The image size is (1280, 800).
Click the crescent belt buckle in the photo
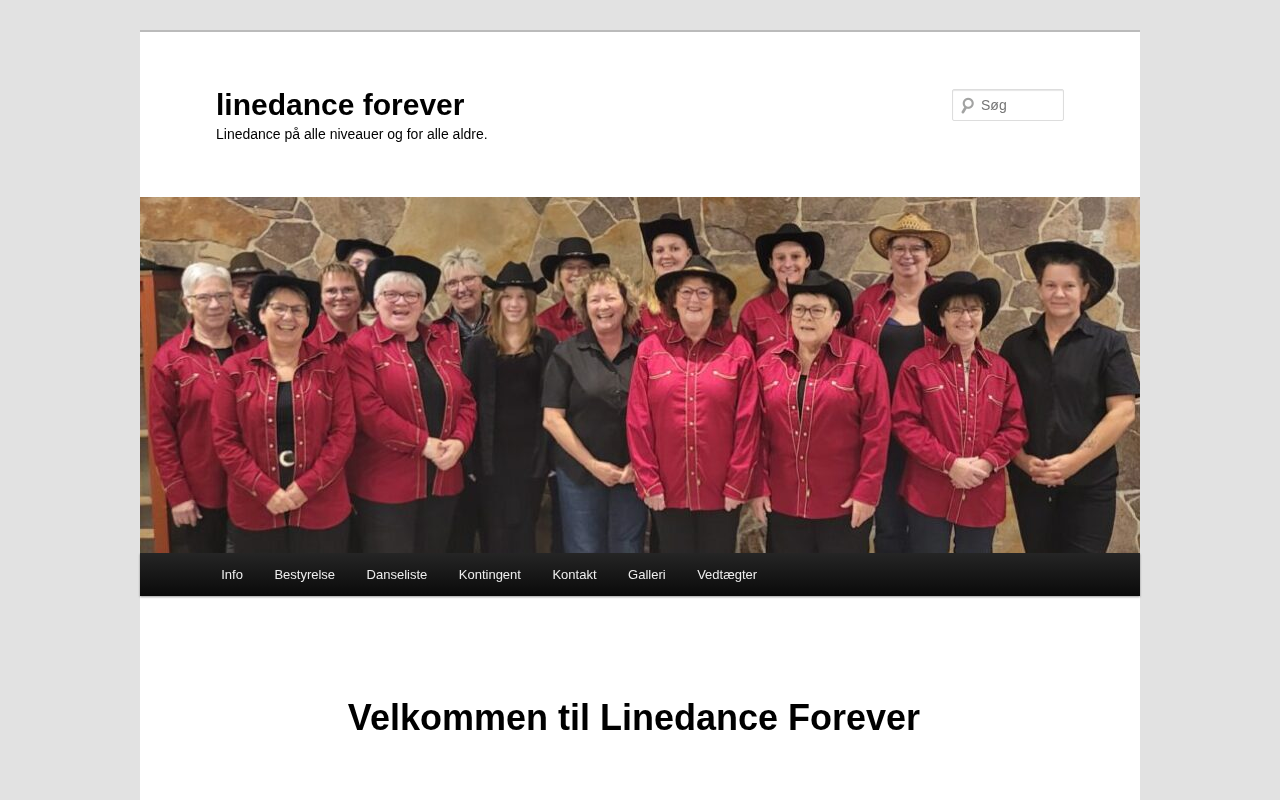(286, 458)
